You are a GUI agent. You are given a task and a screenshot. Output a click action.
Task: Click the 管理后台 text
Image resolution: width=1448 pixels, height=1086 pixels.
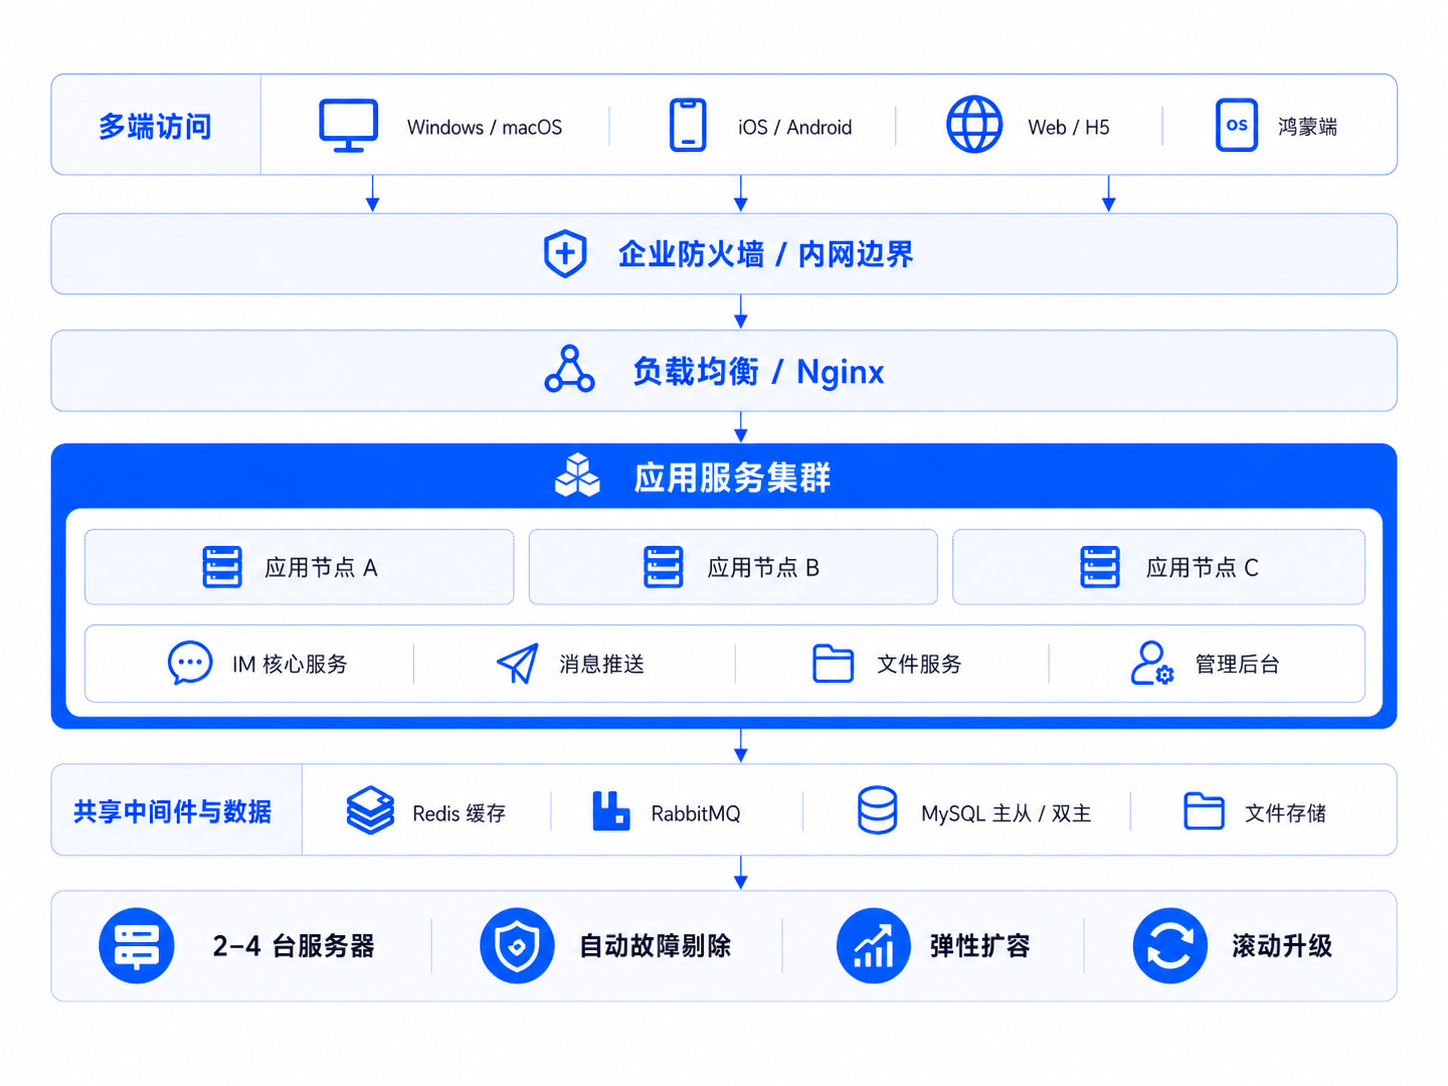[1237, 664]
